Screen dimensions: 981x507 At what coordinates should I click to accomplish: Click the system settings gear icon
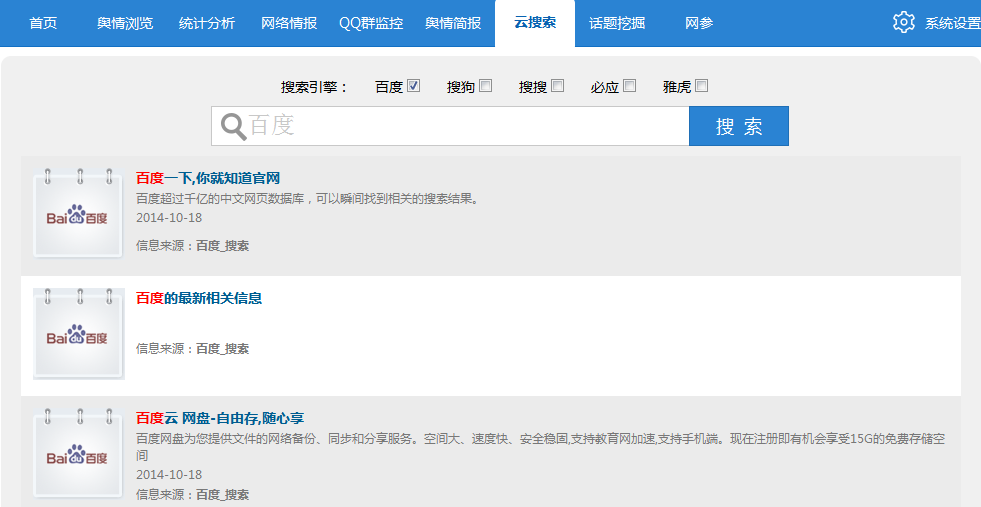tap(903, 22)
